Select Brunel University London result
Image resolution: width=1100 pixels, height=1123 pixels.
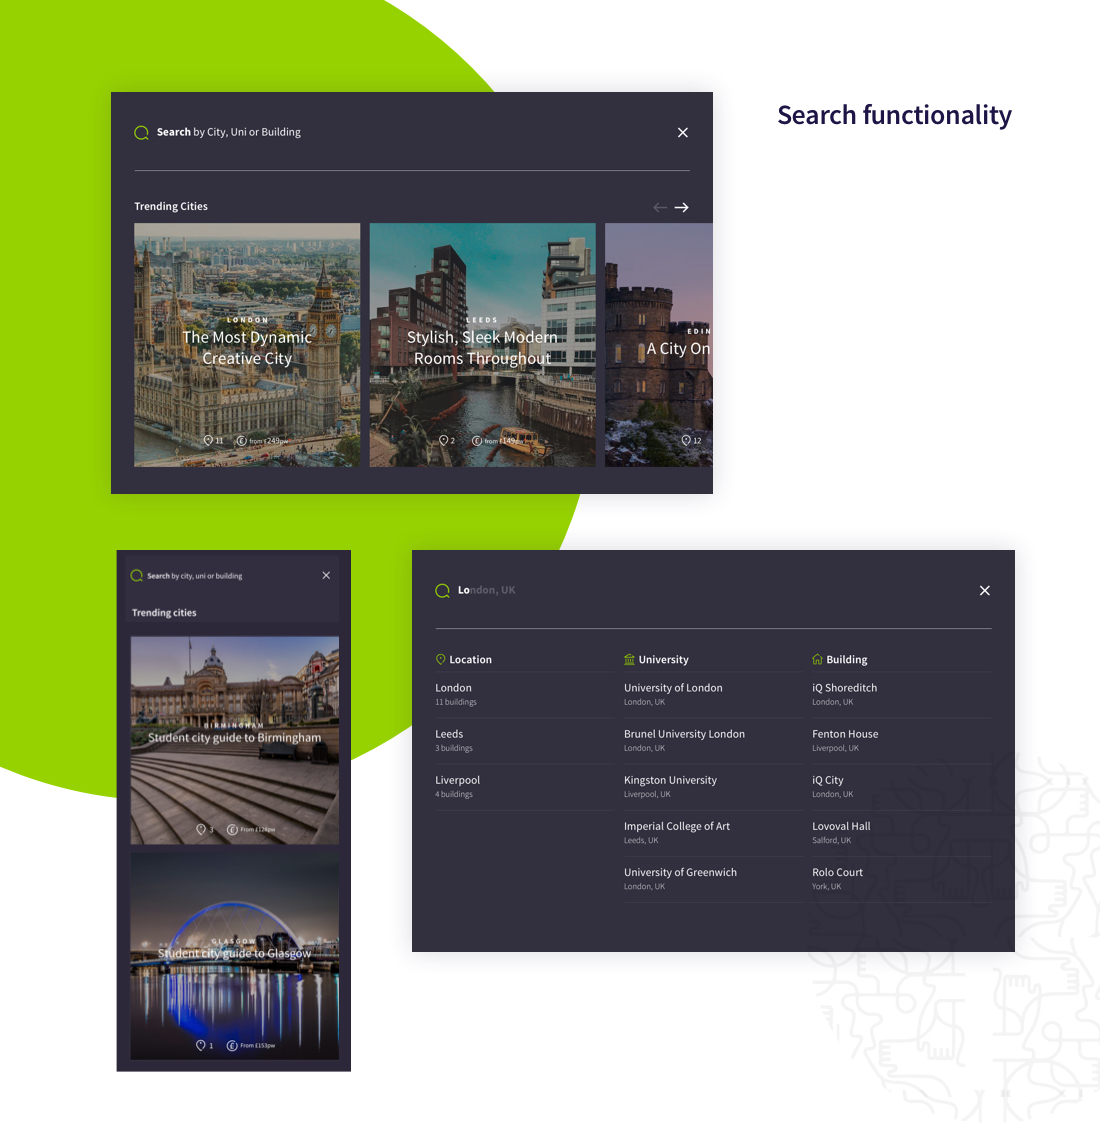point(713,741)
